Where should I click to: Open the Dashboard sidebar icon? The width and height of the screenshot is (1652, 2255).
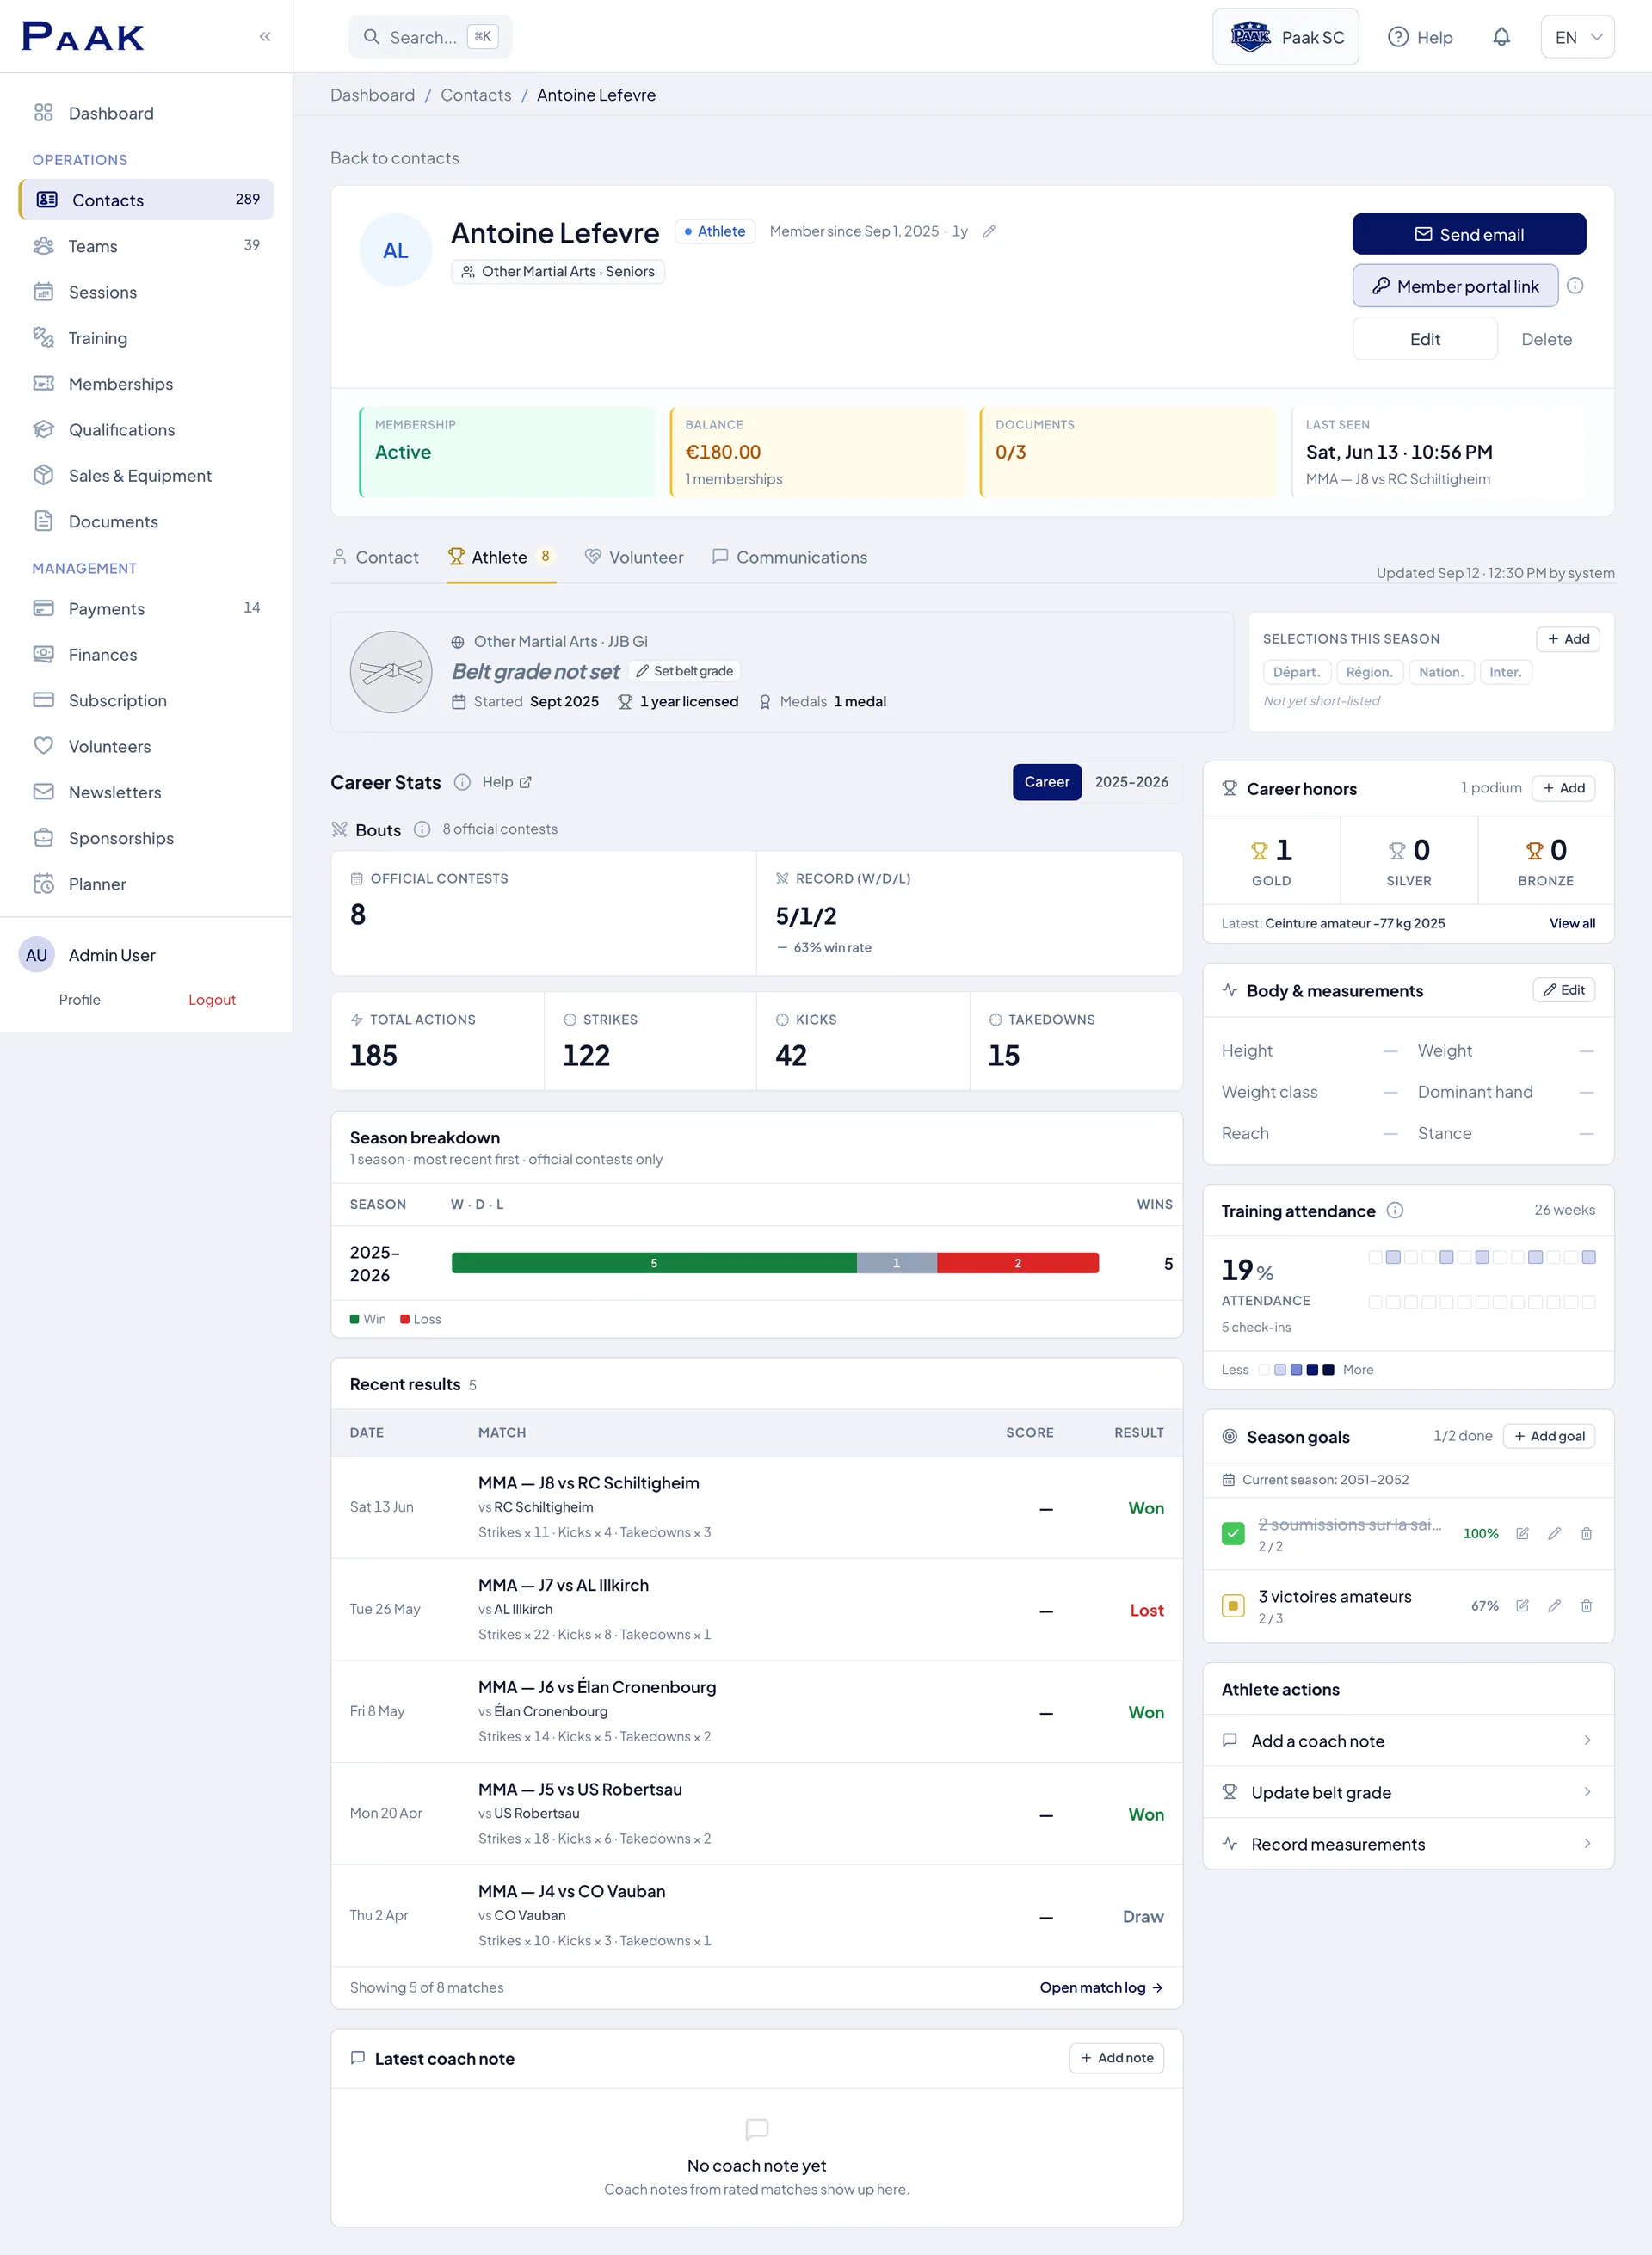tap(43, 113)
